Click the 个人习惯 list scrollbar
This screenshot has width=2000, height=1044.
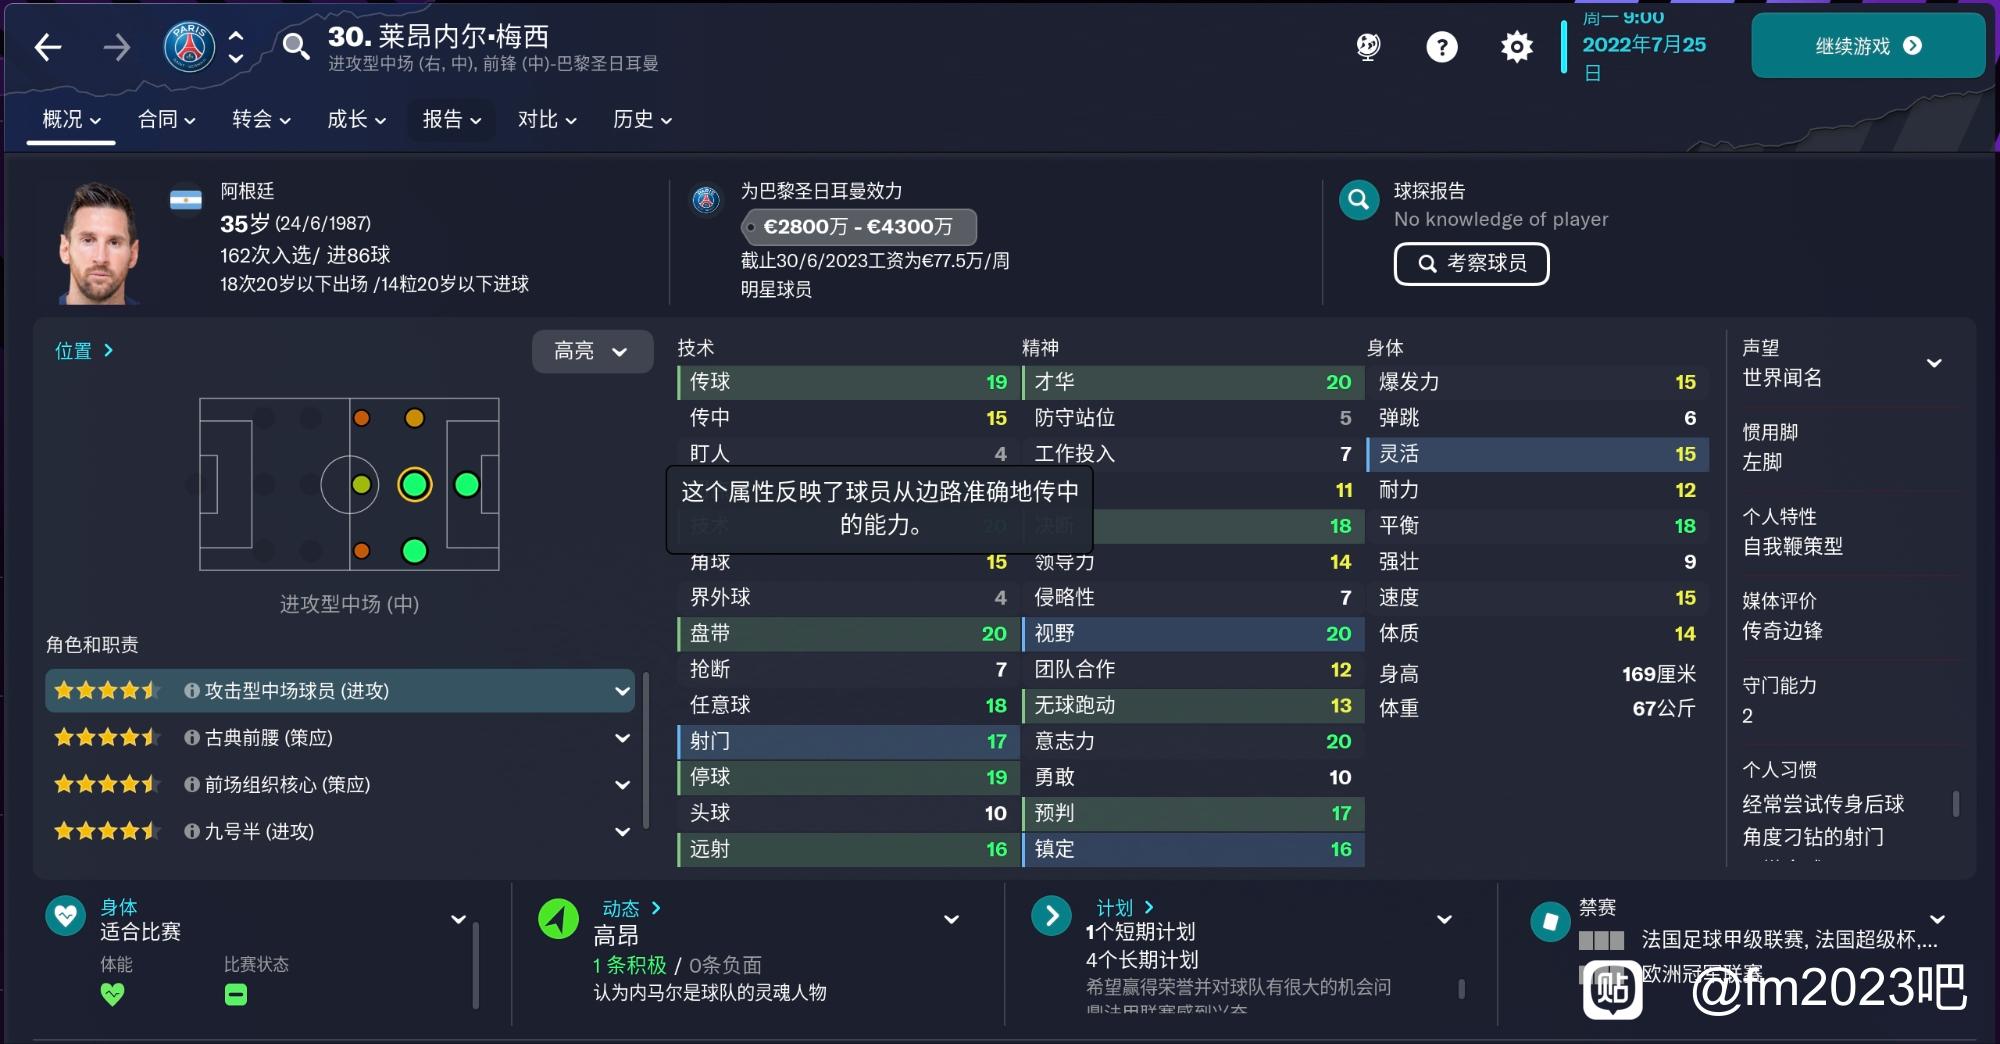click(1955, 804)
